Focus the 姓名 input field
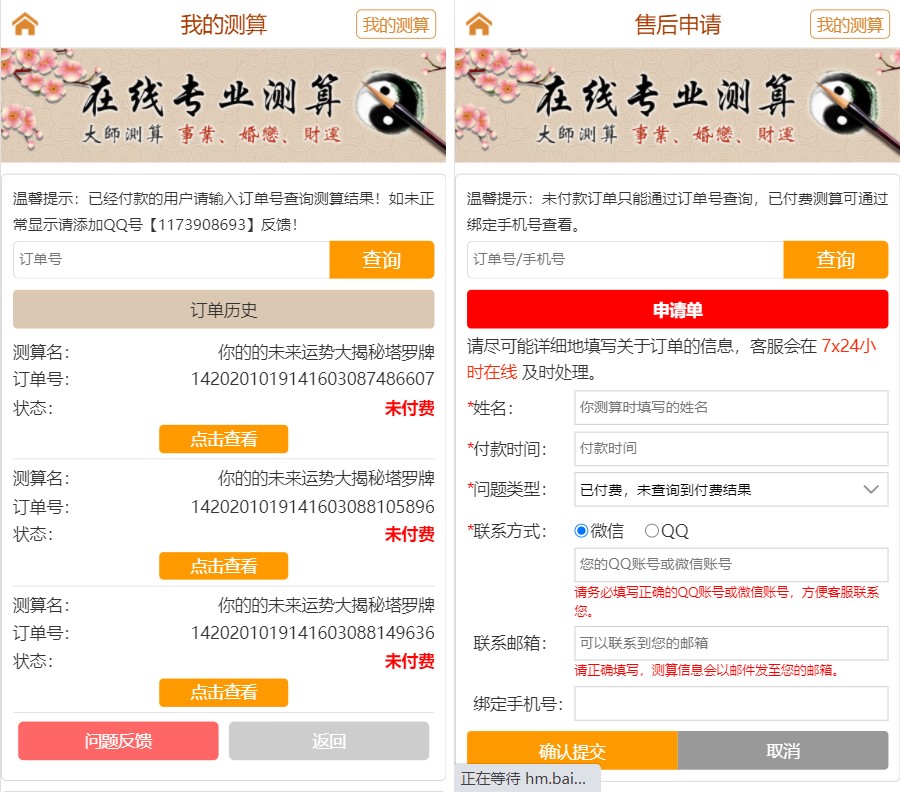Image resolution: width=900 pixels, height=792 pixels. pos(731,407)
